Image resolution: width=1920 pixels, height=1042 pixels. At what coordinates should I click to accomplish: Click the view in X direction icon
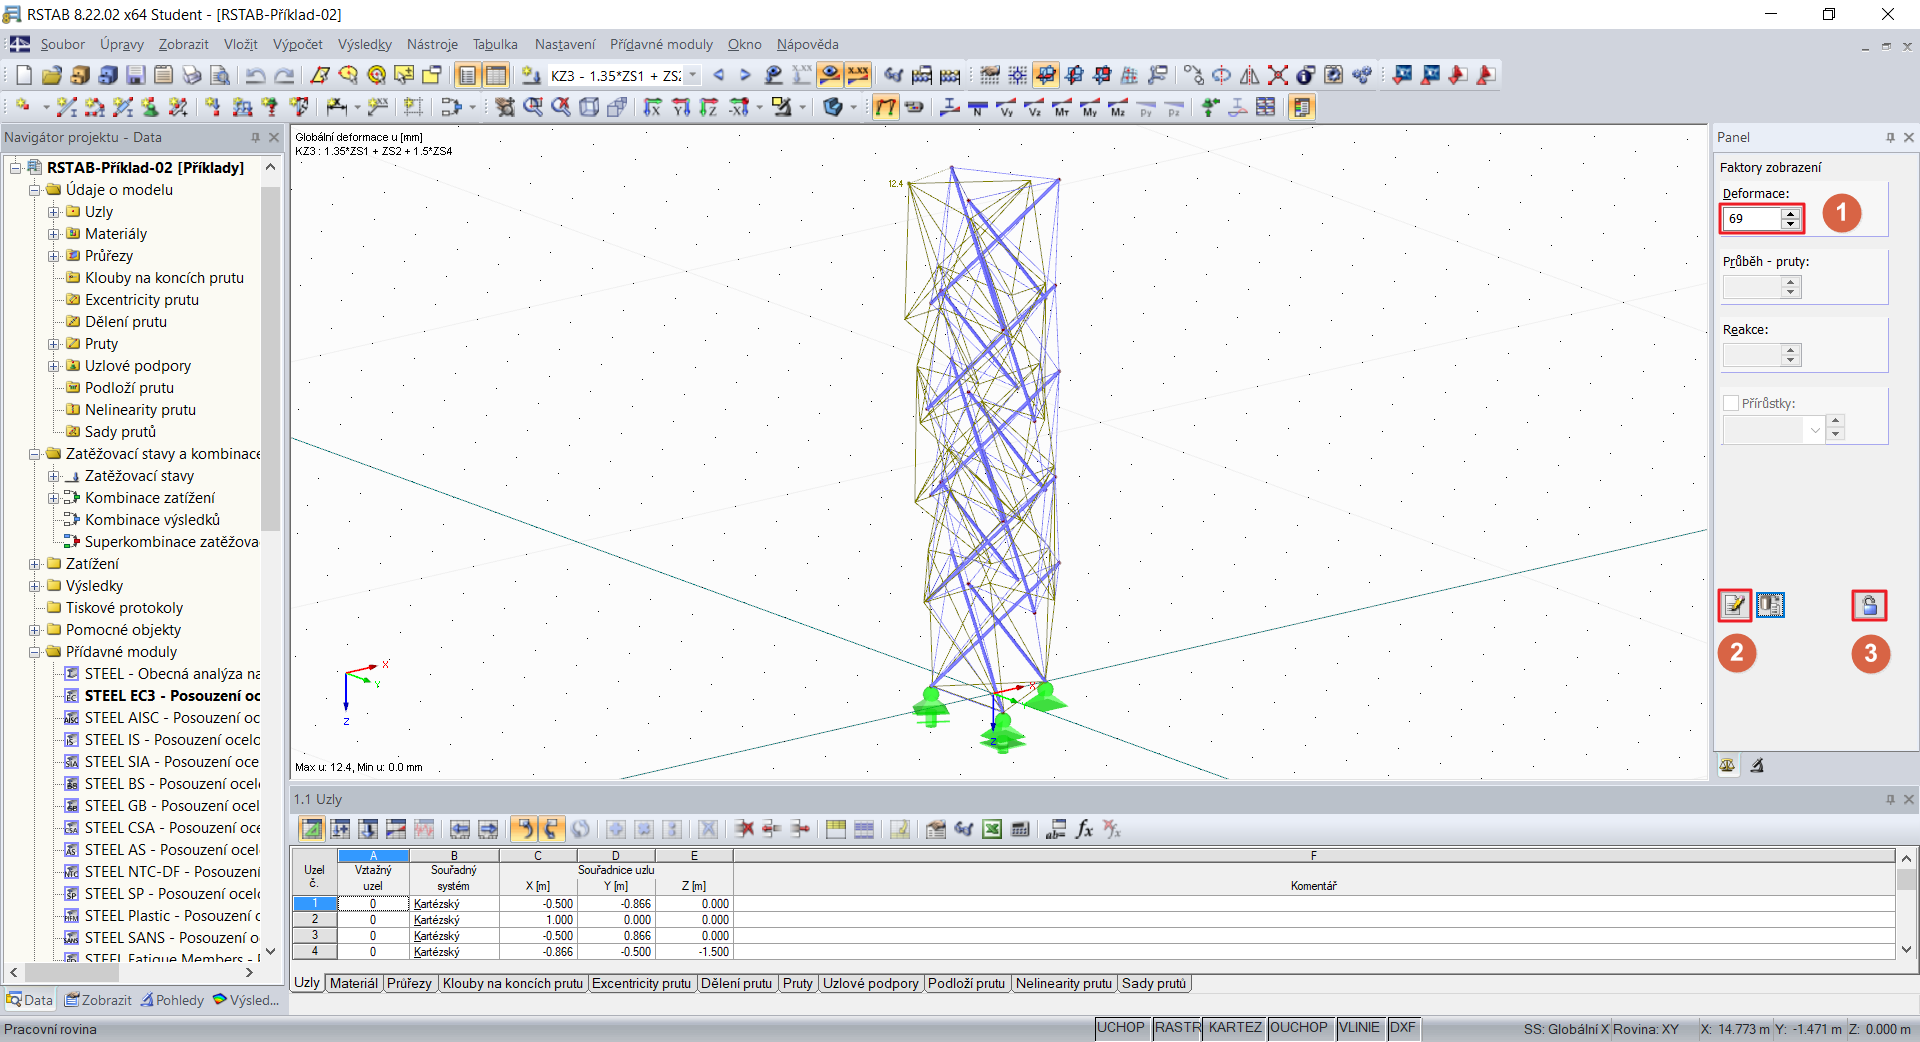(x=653, y=107)
